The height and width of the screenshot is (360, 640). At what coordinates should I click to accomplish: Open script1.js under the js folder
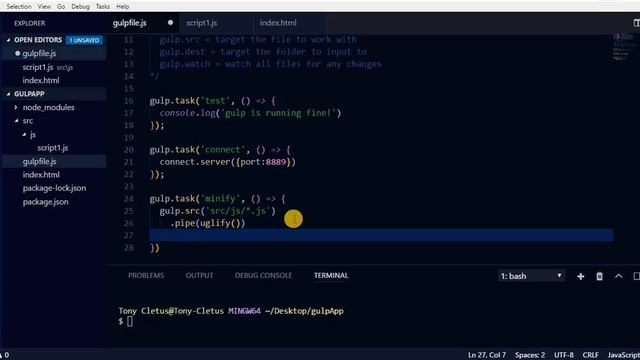[x=53, y=148]
